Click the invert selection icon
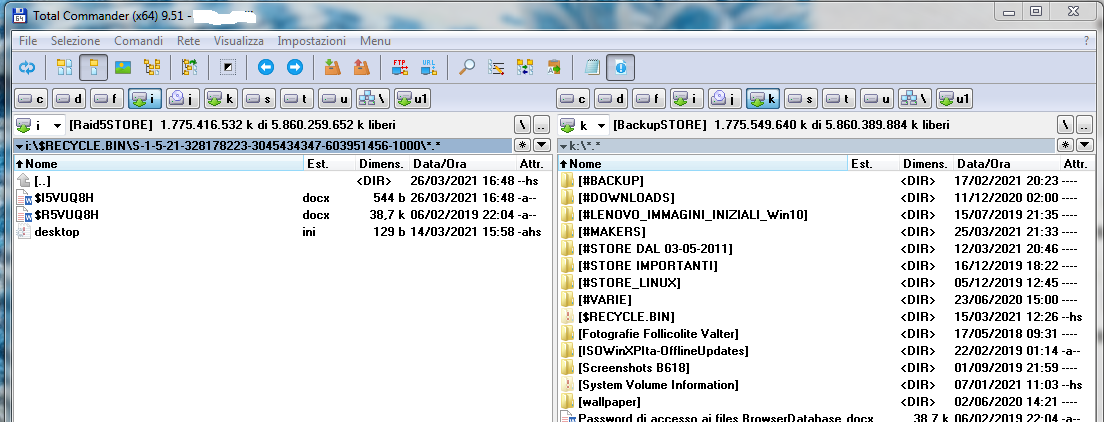The width and height of the screenshot is (1104, 422). pos(227,68)
